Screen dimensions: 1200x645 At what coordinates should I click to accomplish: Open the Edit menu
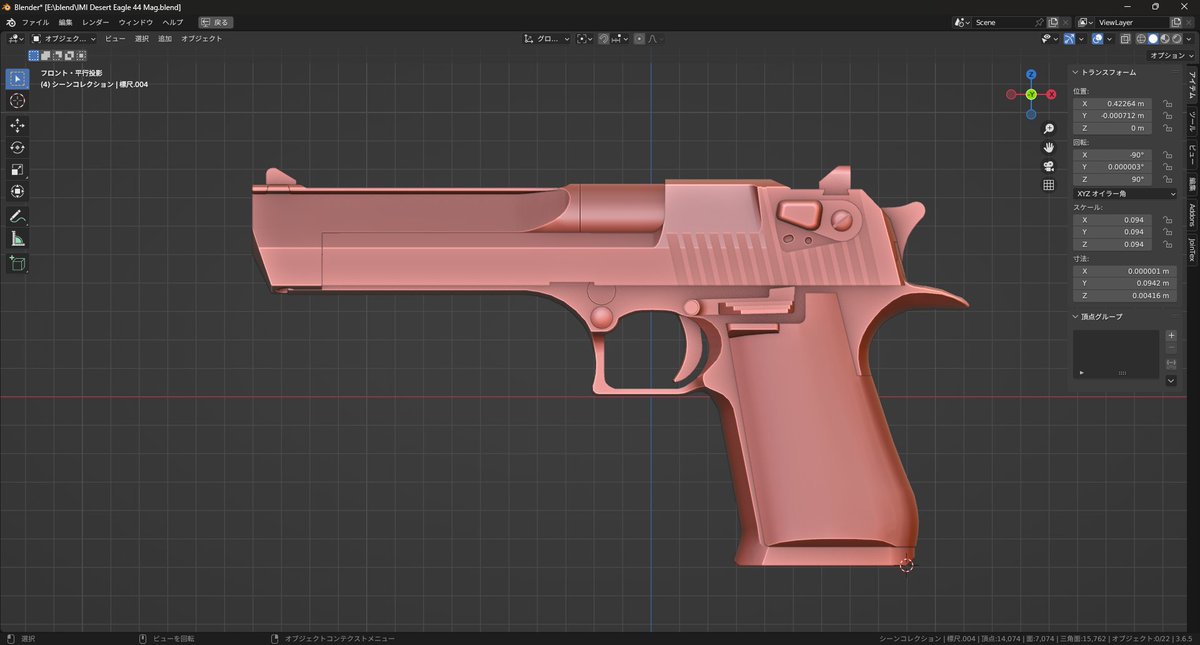tap(65, 22)
